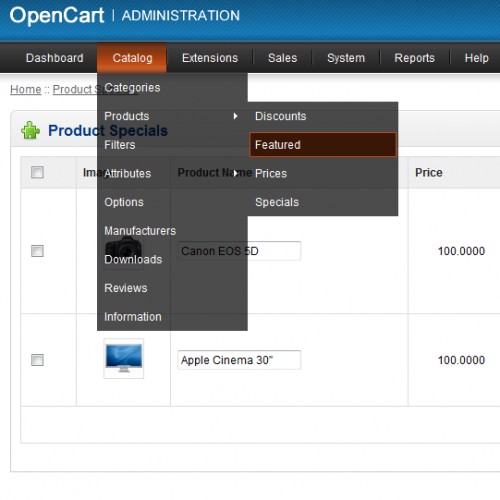The image size is (500, 500).
Task: Choose Filters in the Catalog dropdown
Action: click(x=172, y=145)
